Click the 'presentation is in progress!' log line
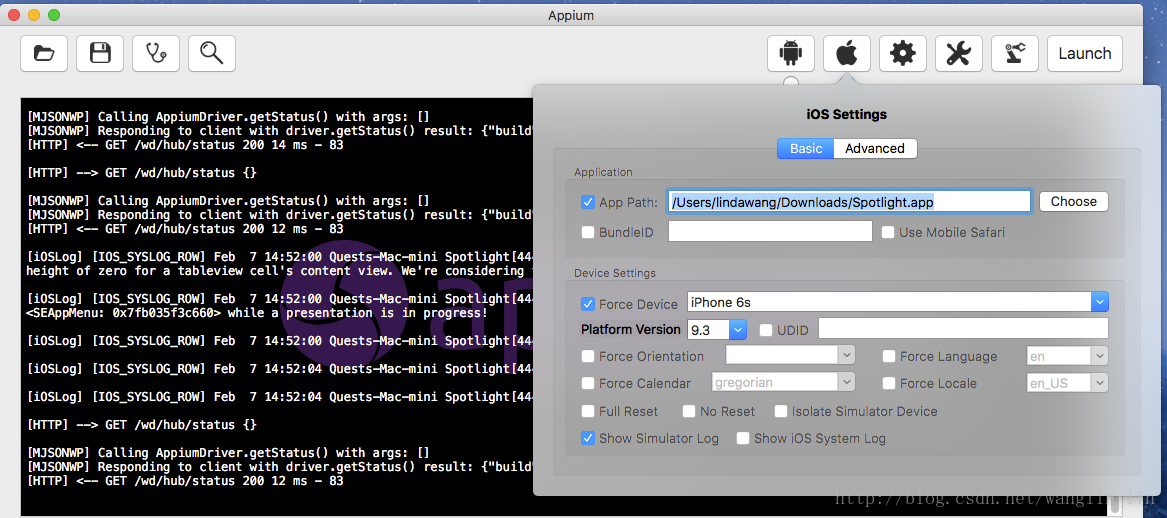The height and width of the screenshot is (518, 1167). 257,313
